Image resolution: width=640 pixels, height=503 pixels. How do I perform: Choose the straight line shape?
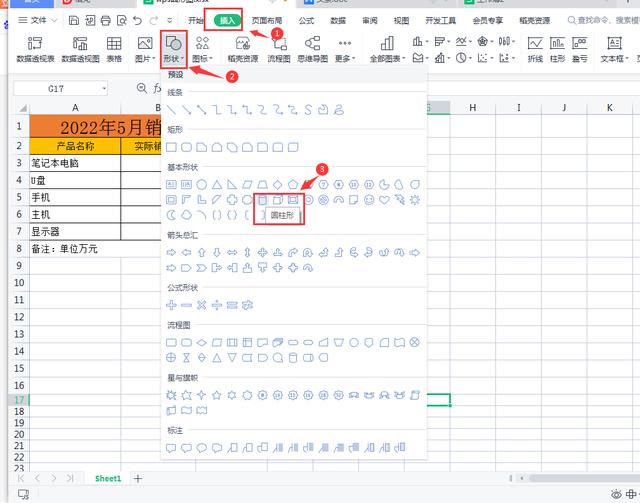click(171, 109)
